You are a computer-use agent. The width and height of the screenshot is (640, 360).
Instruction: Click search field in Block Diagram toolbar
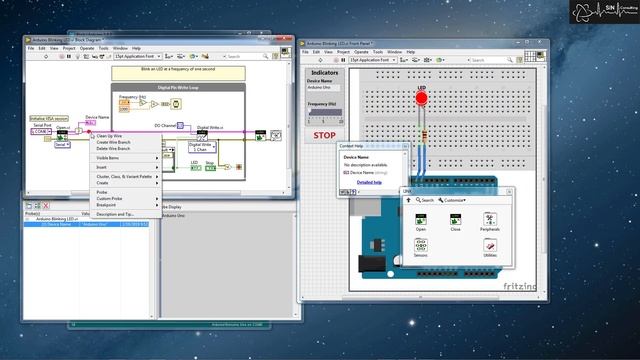point(246,56)
